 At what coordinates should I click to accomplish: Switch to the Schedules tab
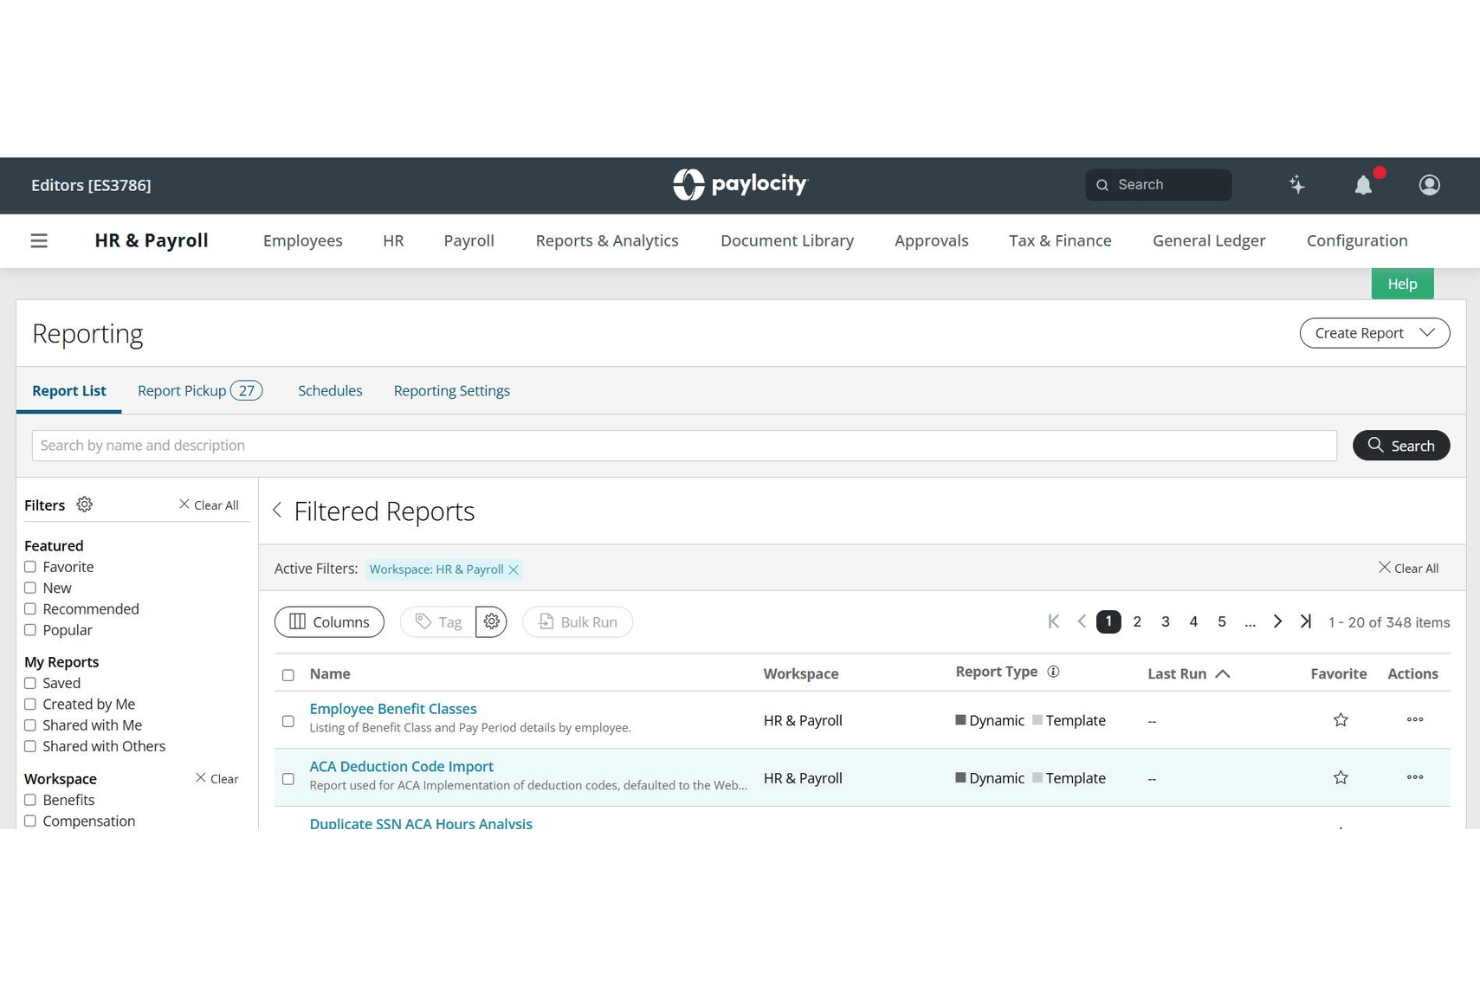point(330,391)
